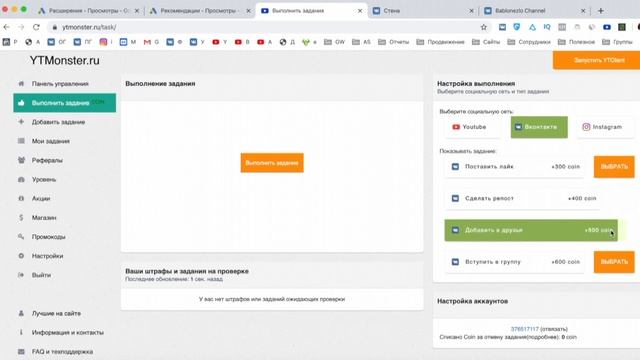
Task: Click the list icon for Мои задания
Action: click(x=21, y=141)
